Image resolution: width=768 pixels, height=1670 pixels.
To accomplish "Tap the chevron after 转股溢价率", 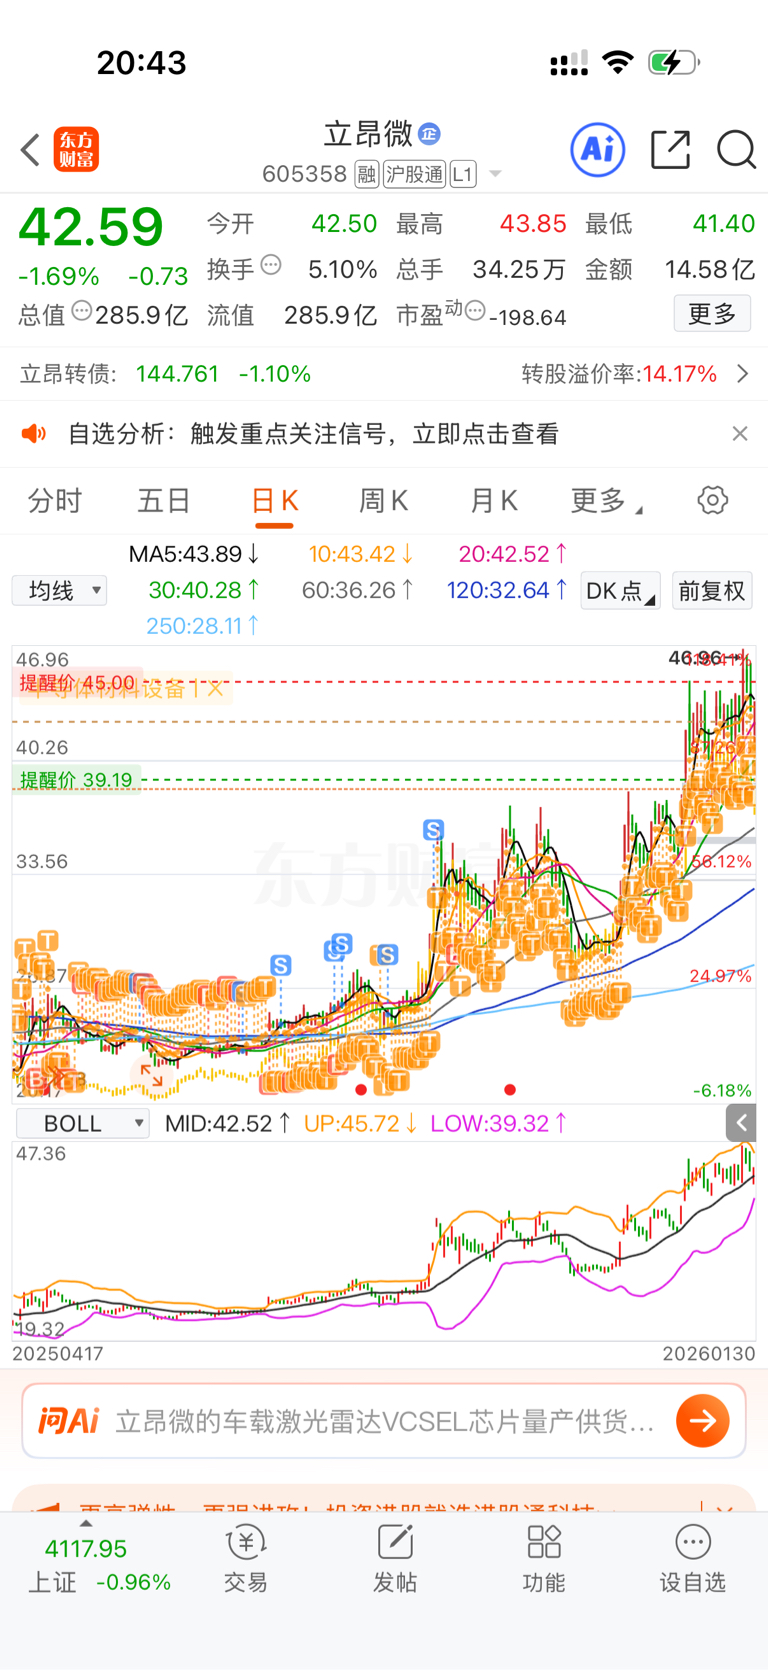I will (742, 374).
